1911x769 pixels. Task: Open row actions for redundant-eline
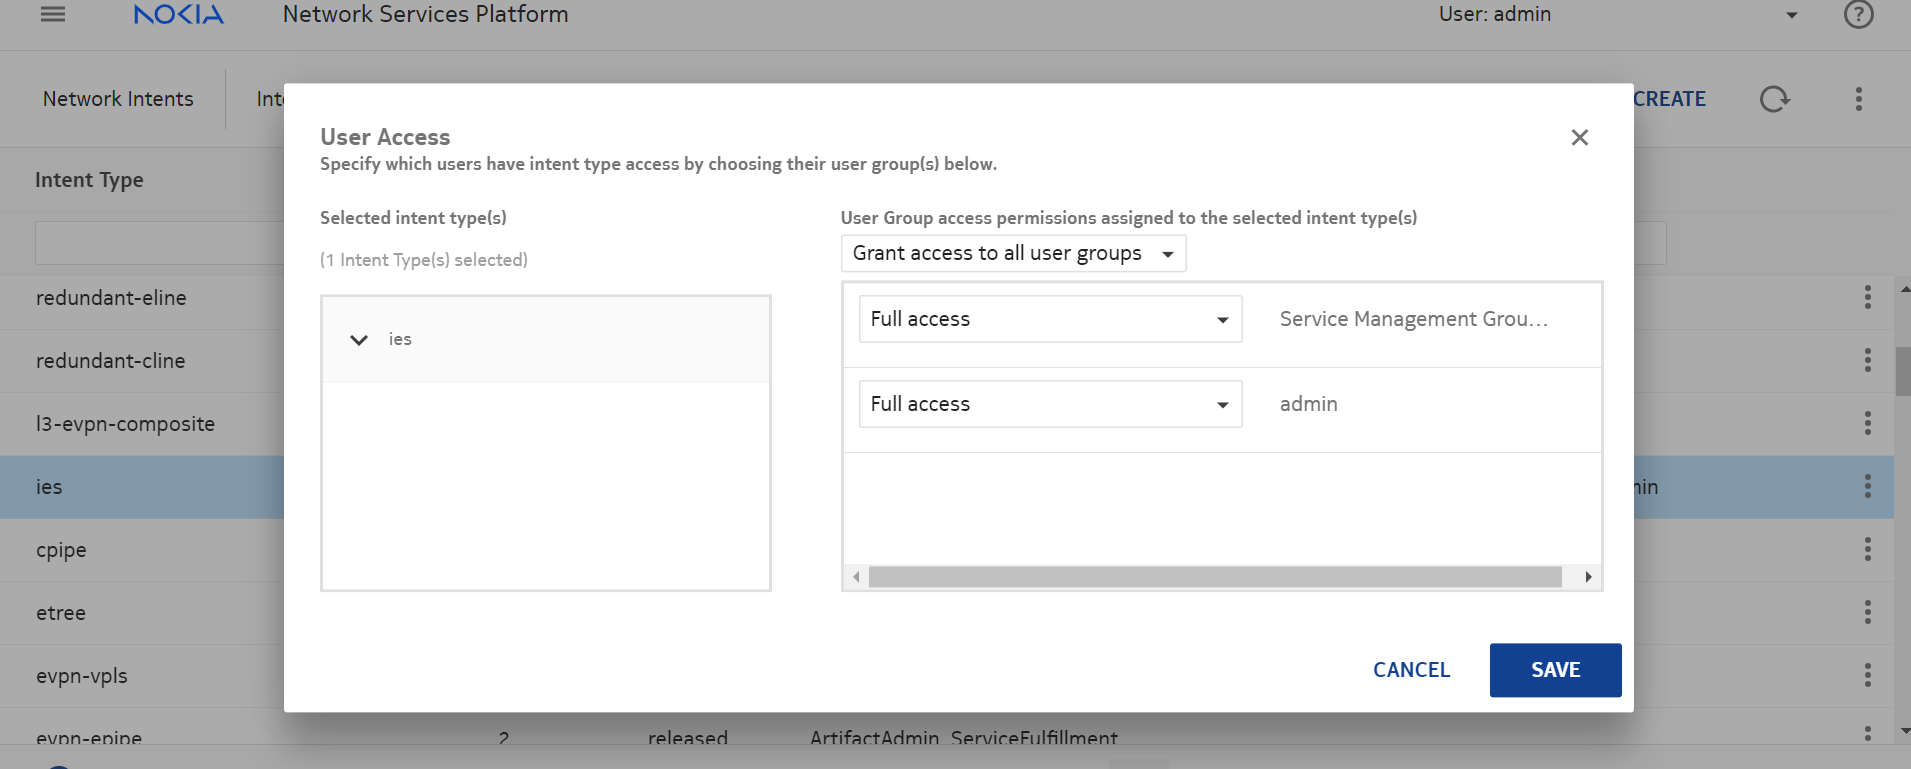pyautogui.click(x=1867, y=297)
